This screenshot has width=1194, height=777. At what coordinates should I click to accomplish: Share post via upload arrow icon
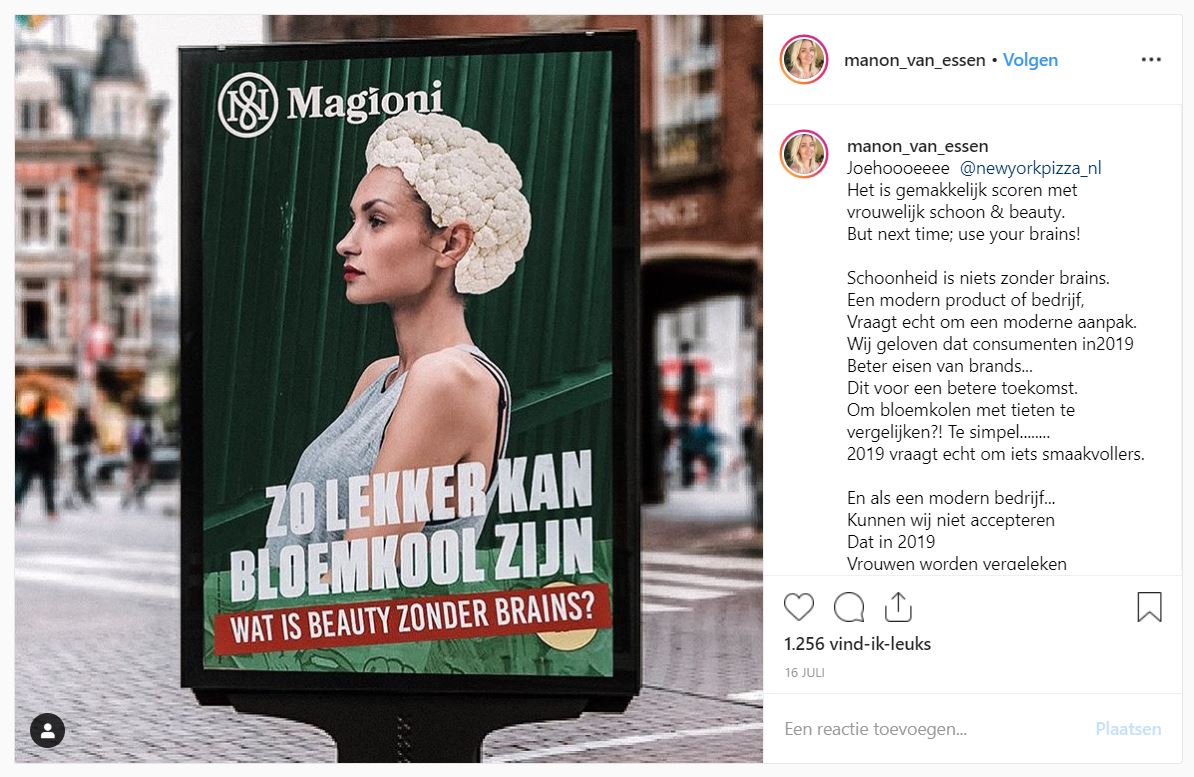(x=899, y=607)
